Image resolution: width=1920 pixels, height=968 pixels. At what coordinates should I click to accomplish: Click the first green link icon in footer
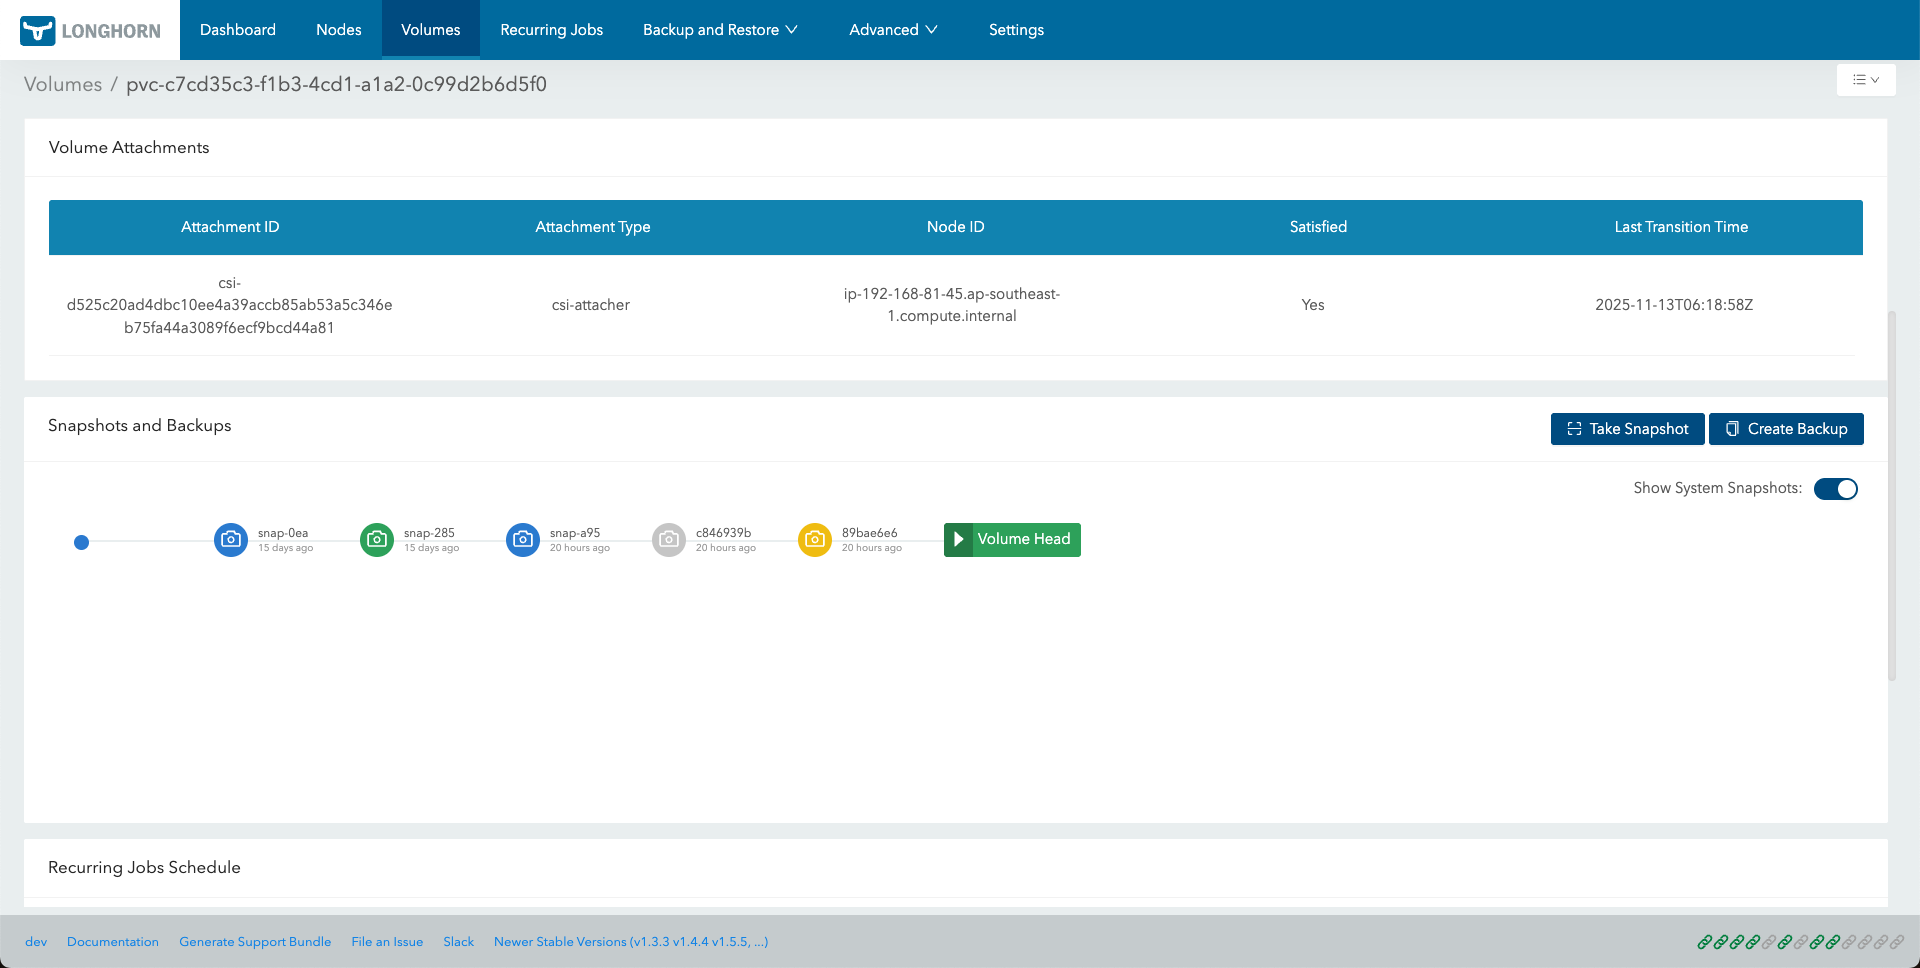(1705, 941)
